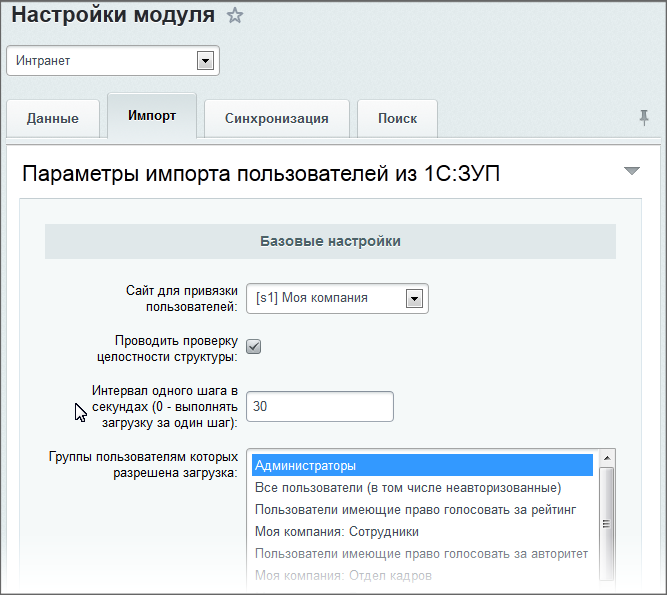This screenshot has width=667, height=596.
Task: Switch to the Данные tab
Action: click(53, 119)
